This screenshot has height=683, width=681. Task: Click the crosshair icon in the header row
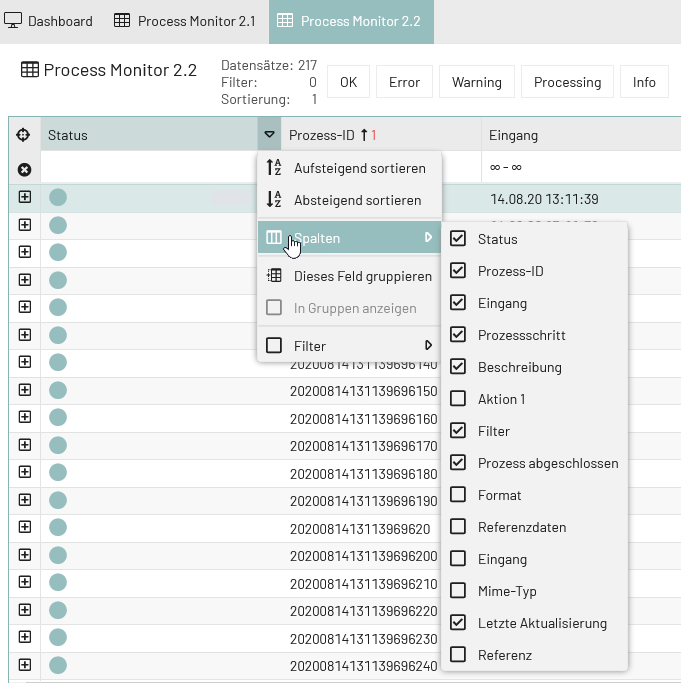pyautogui.click(x=23, y=135)
